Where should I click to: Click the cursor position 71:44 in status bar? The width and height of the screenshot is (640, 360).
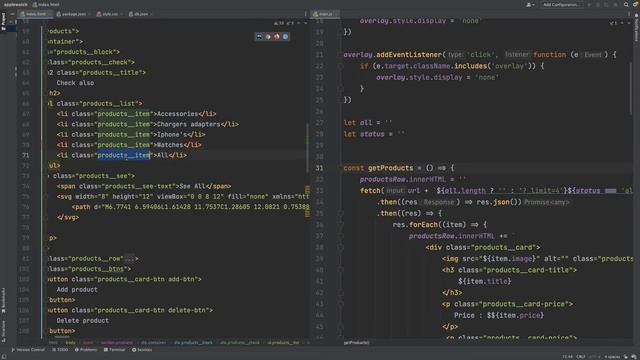(x=567, y=357)
